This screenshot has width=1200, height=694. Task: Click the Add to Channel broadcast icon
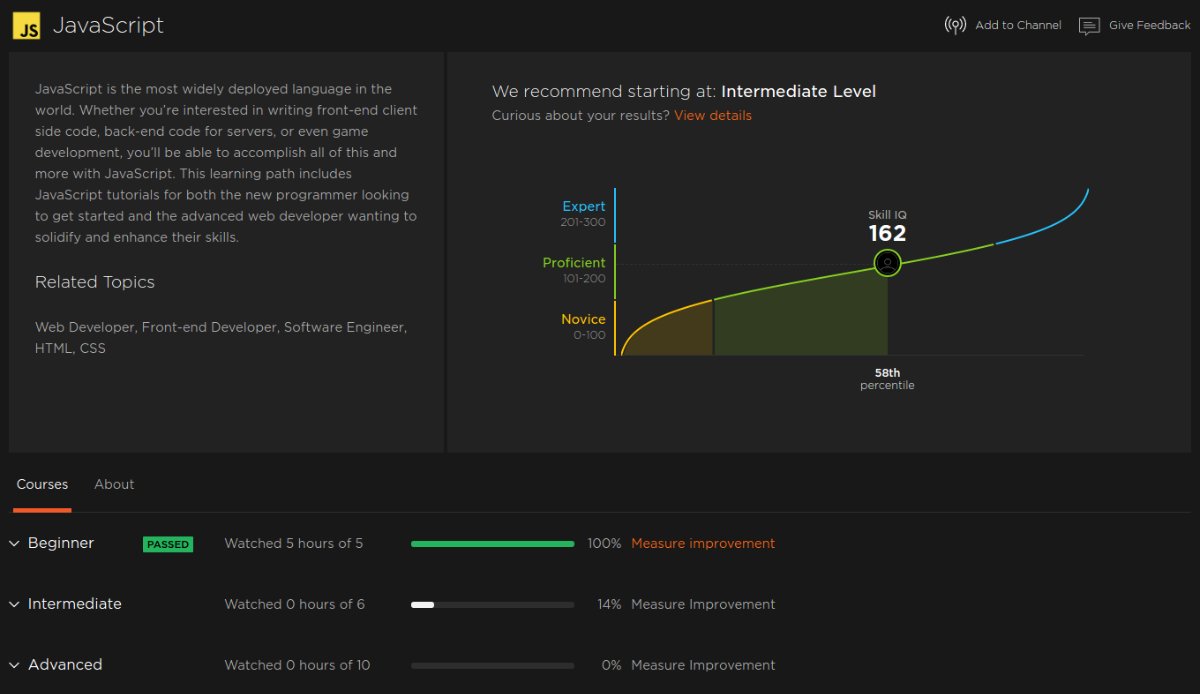[x=955, y=25]
